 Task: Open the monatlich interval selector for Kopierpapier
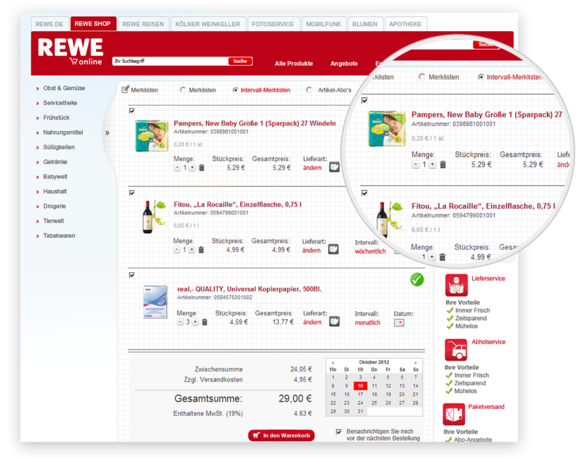[367, 323]
